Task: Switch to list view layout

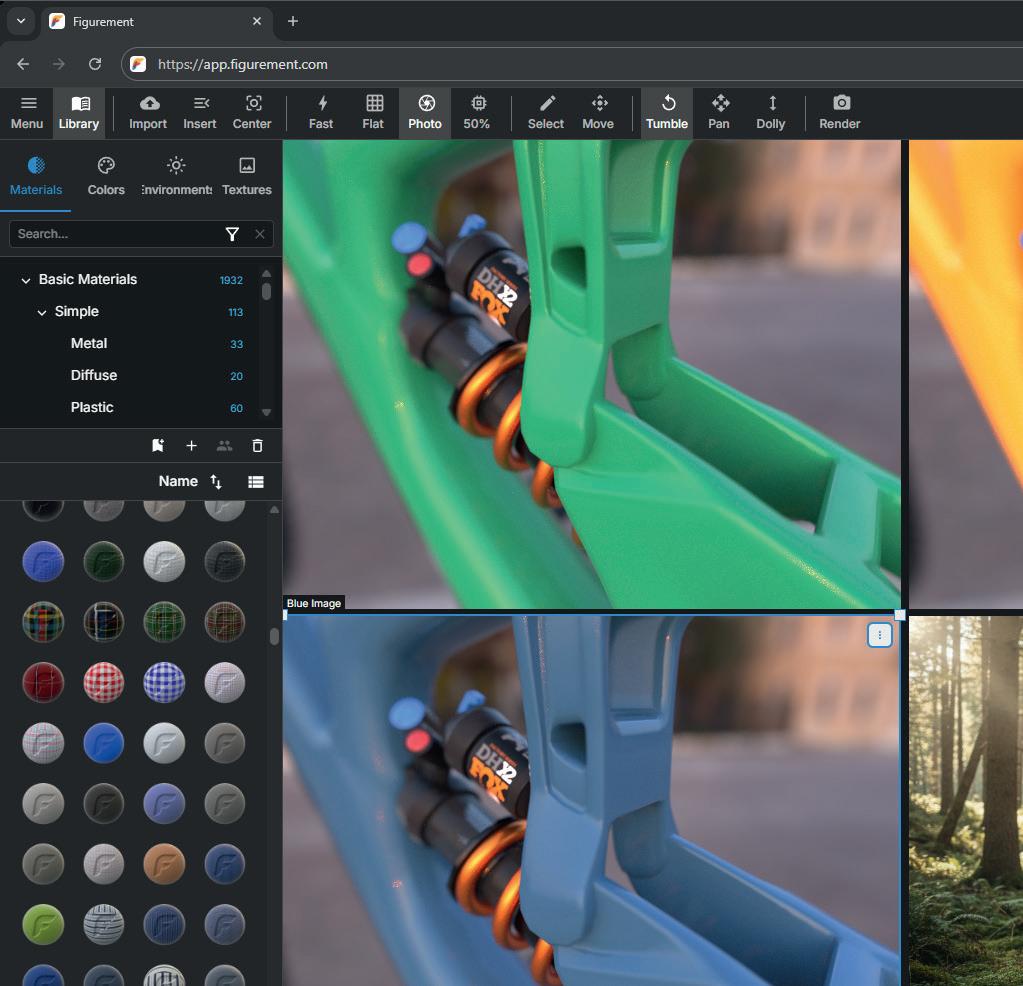Action: pos(256,482)
